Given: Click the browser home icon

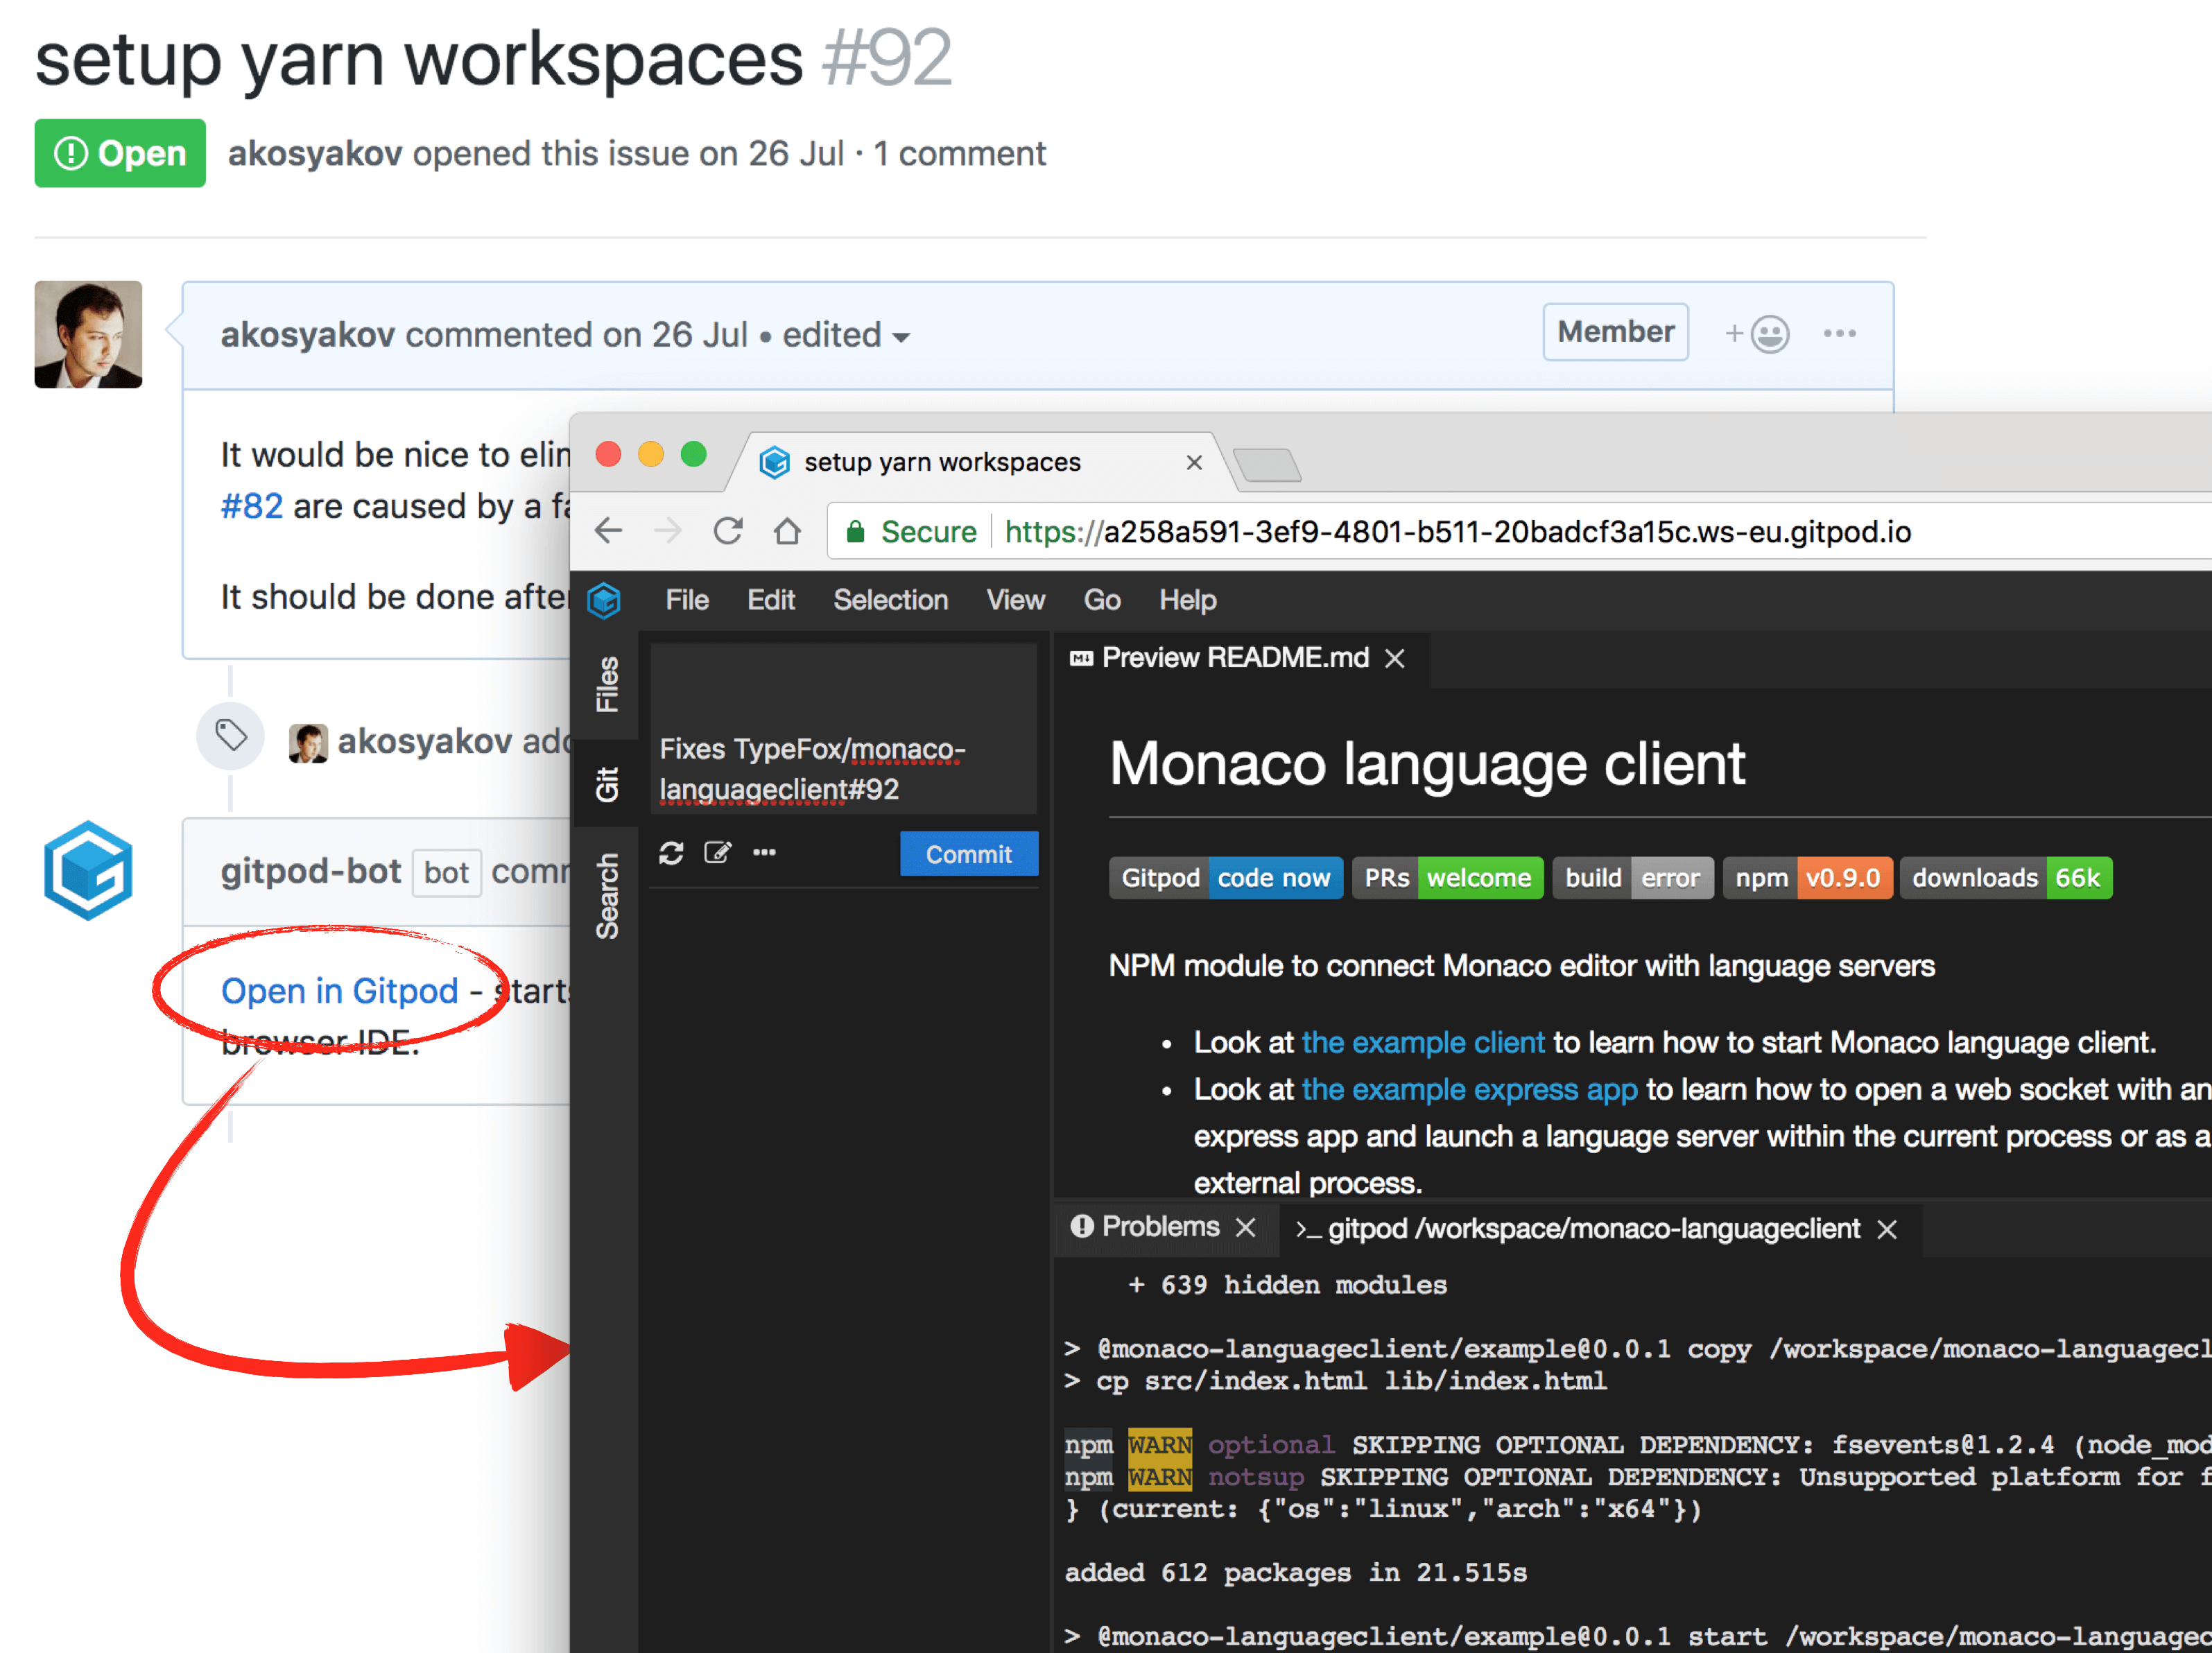Looking at the screenshot, I should point(788,531).
